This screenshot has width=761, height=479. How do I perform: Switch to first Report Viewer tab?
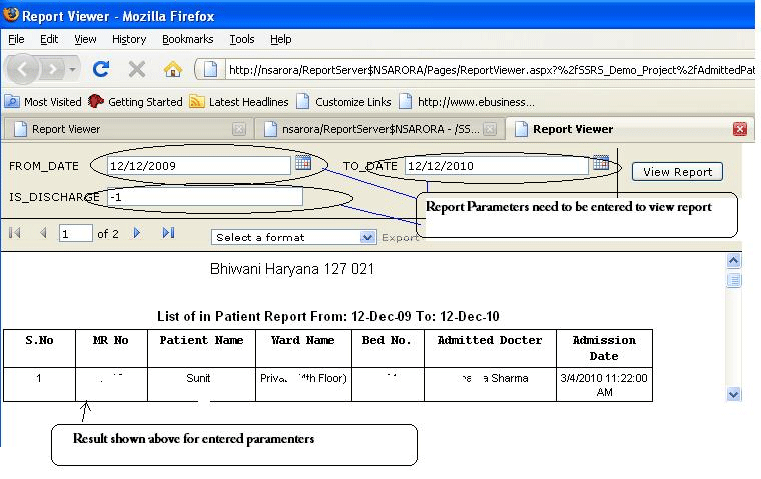tap(121, 129)
